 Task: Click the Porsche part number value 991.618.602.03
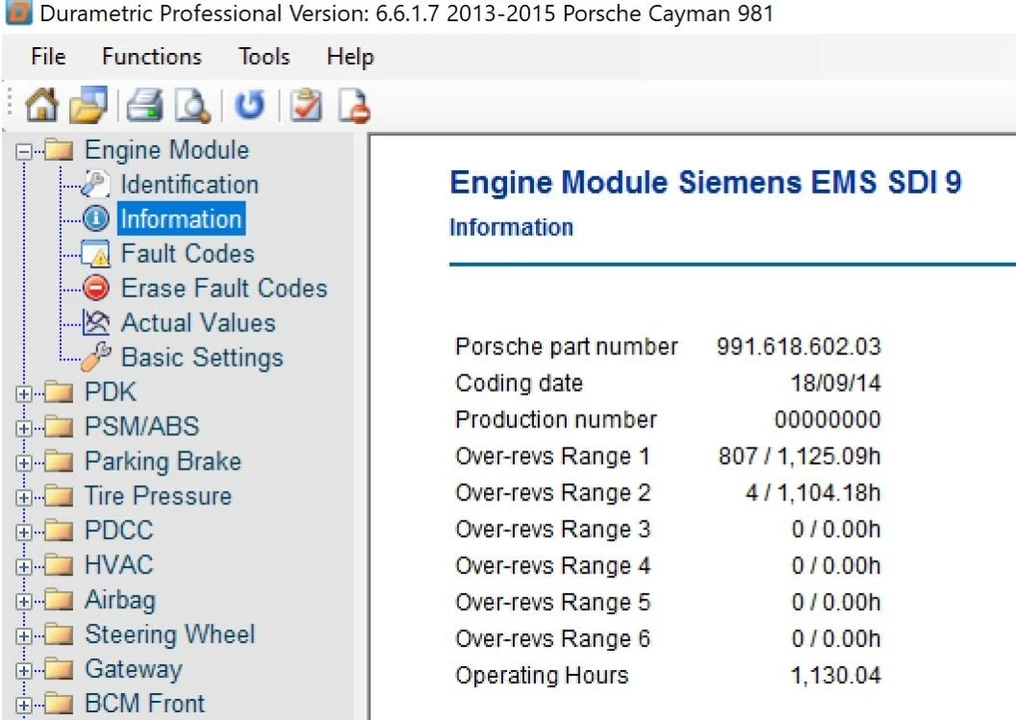[x=798, y=346]
